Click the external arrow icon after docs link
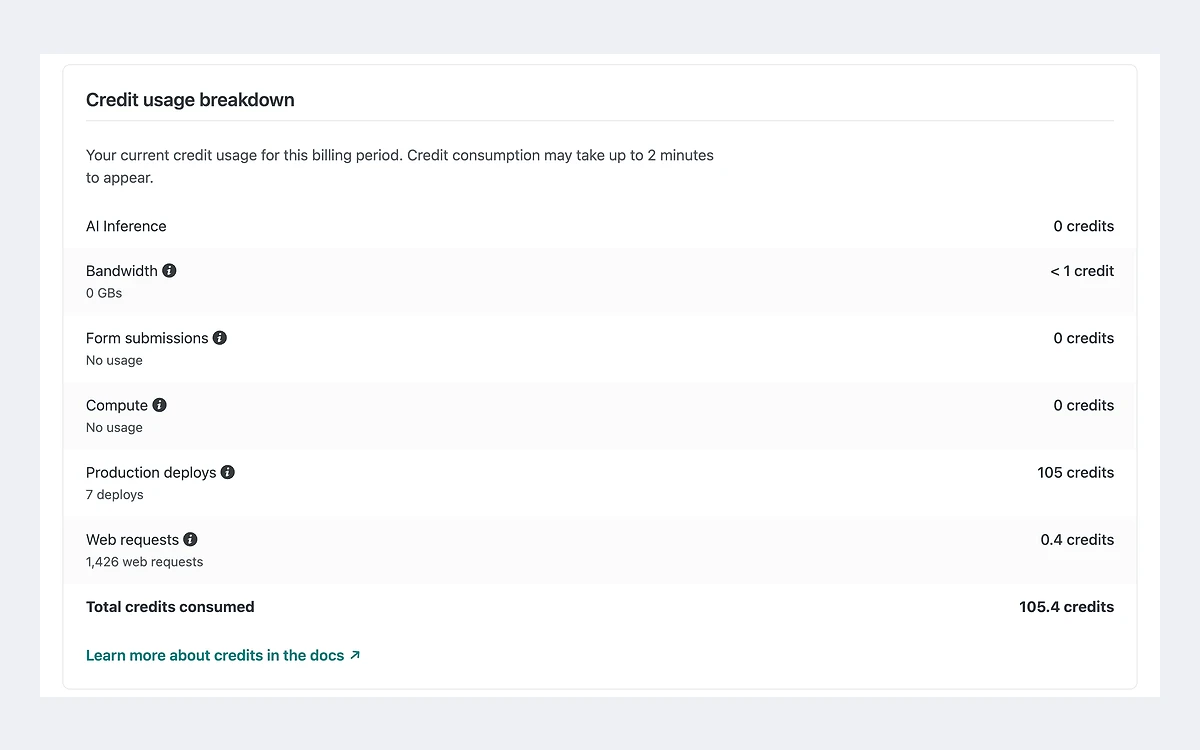The image size is (1200, 750). [x=355, y=655]
